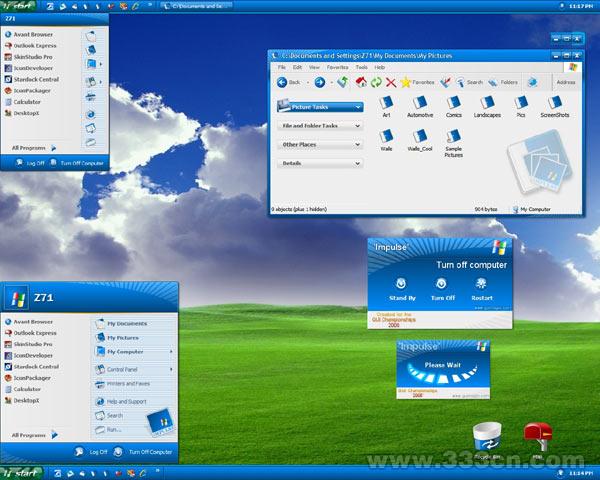Expand the File and Folder Tasks panel

point(357,126)
